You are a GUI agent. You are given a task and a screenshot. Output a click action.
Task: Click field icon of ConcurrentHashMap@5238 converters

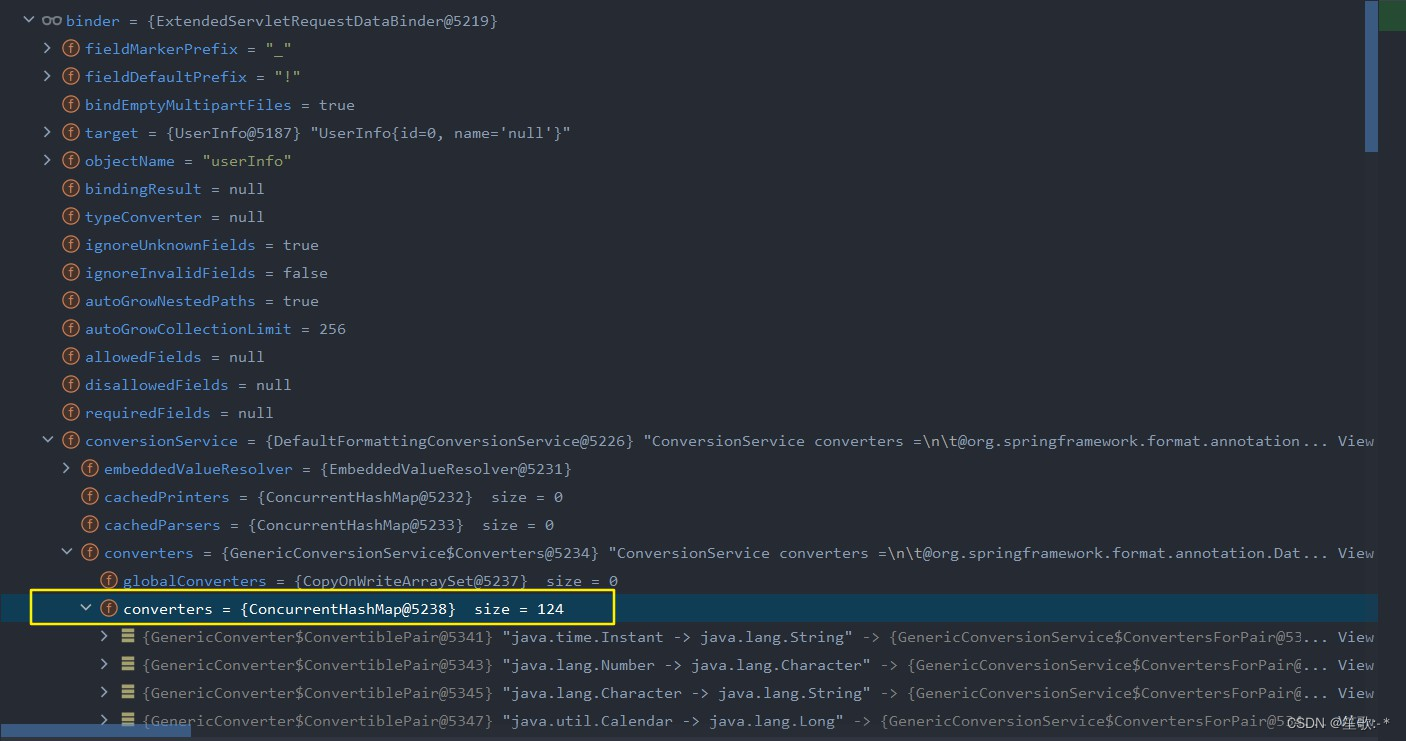[108, 608]
